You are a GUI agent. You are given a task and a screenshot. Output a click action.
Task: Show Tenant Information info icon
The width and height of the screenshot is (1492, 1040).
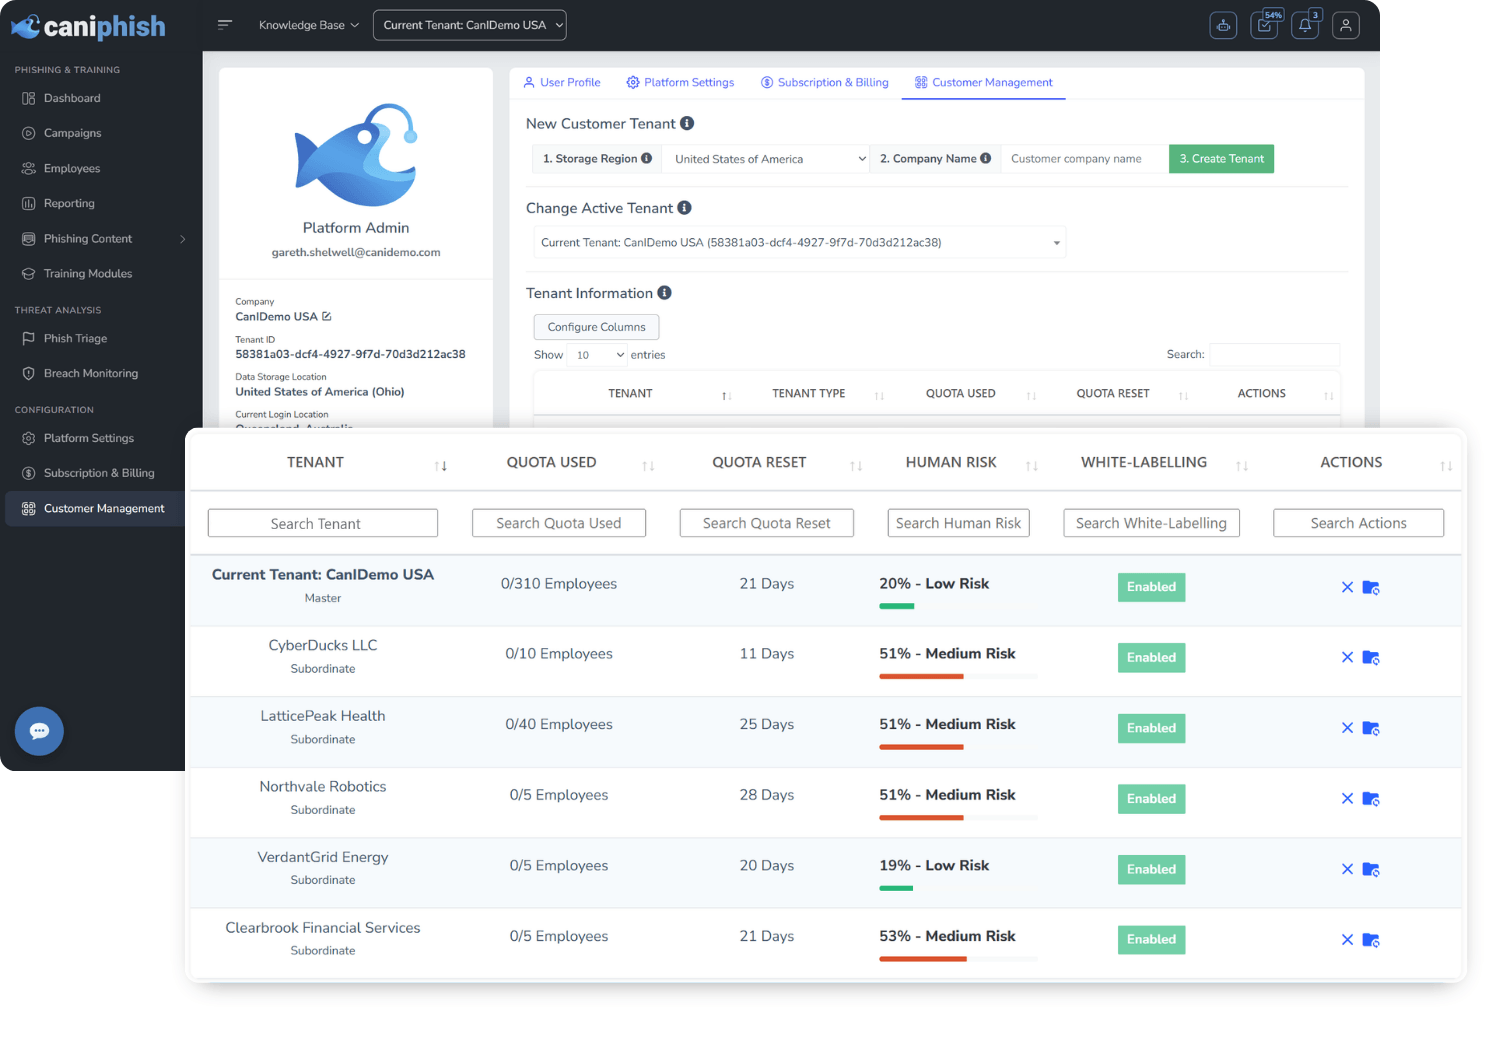664,293
